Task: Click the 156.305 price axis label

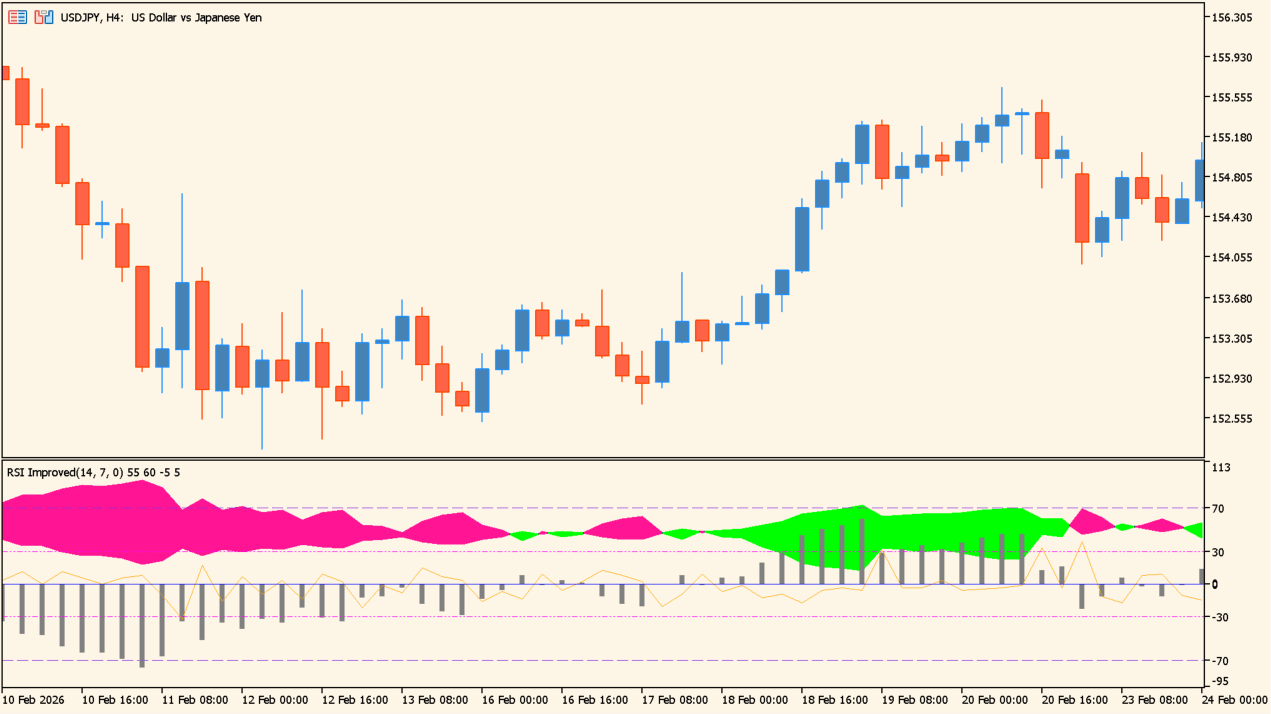Action: (x=1232, y=18)
